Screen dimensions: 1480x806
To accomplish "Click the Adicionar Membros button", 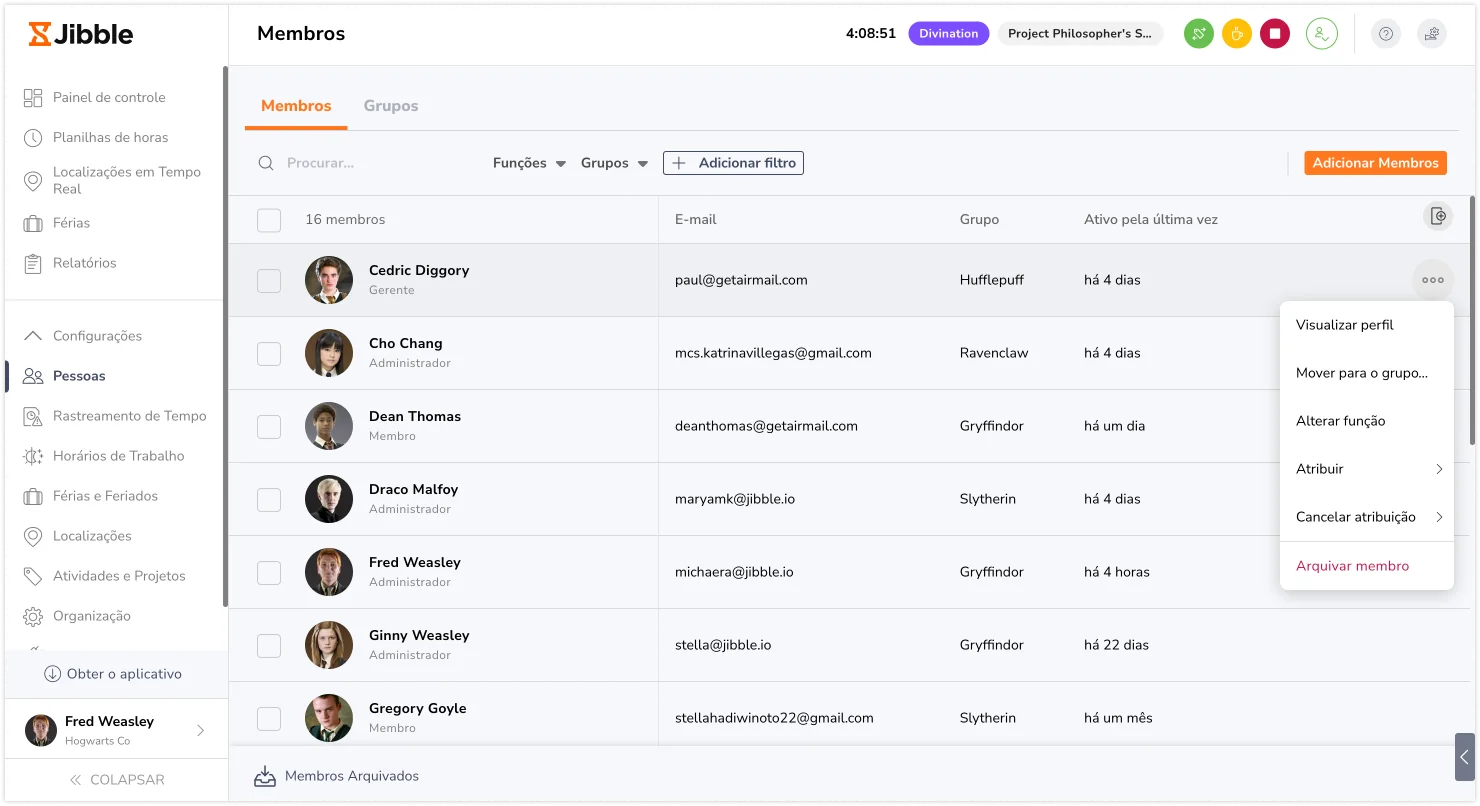I will coord(1375,163).
